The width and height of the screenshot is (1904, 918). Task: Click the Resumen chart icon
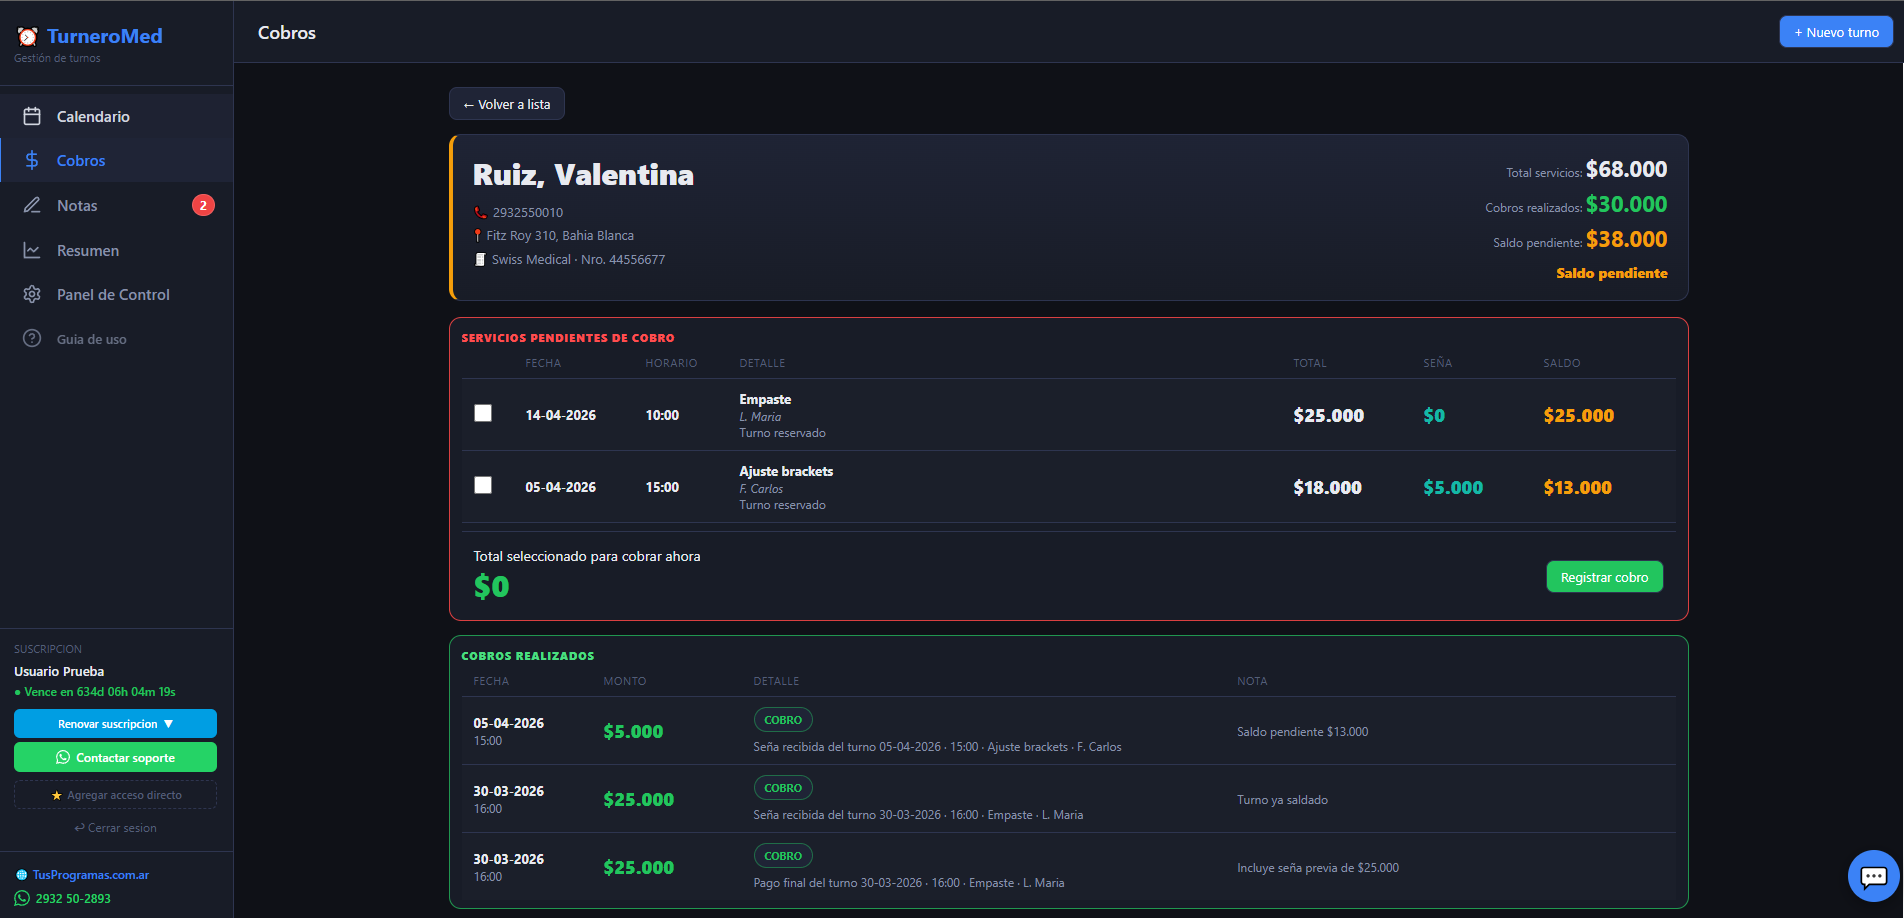(x=32, y=251)
